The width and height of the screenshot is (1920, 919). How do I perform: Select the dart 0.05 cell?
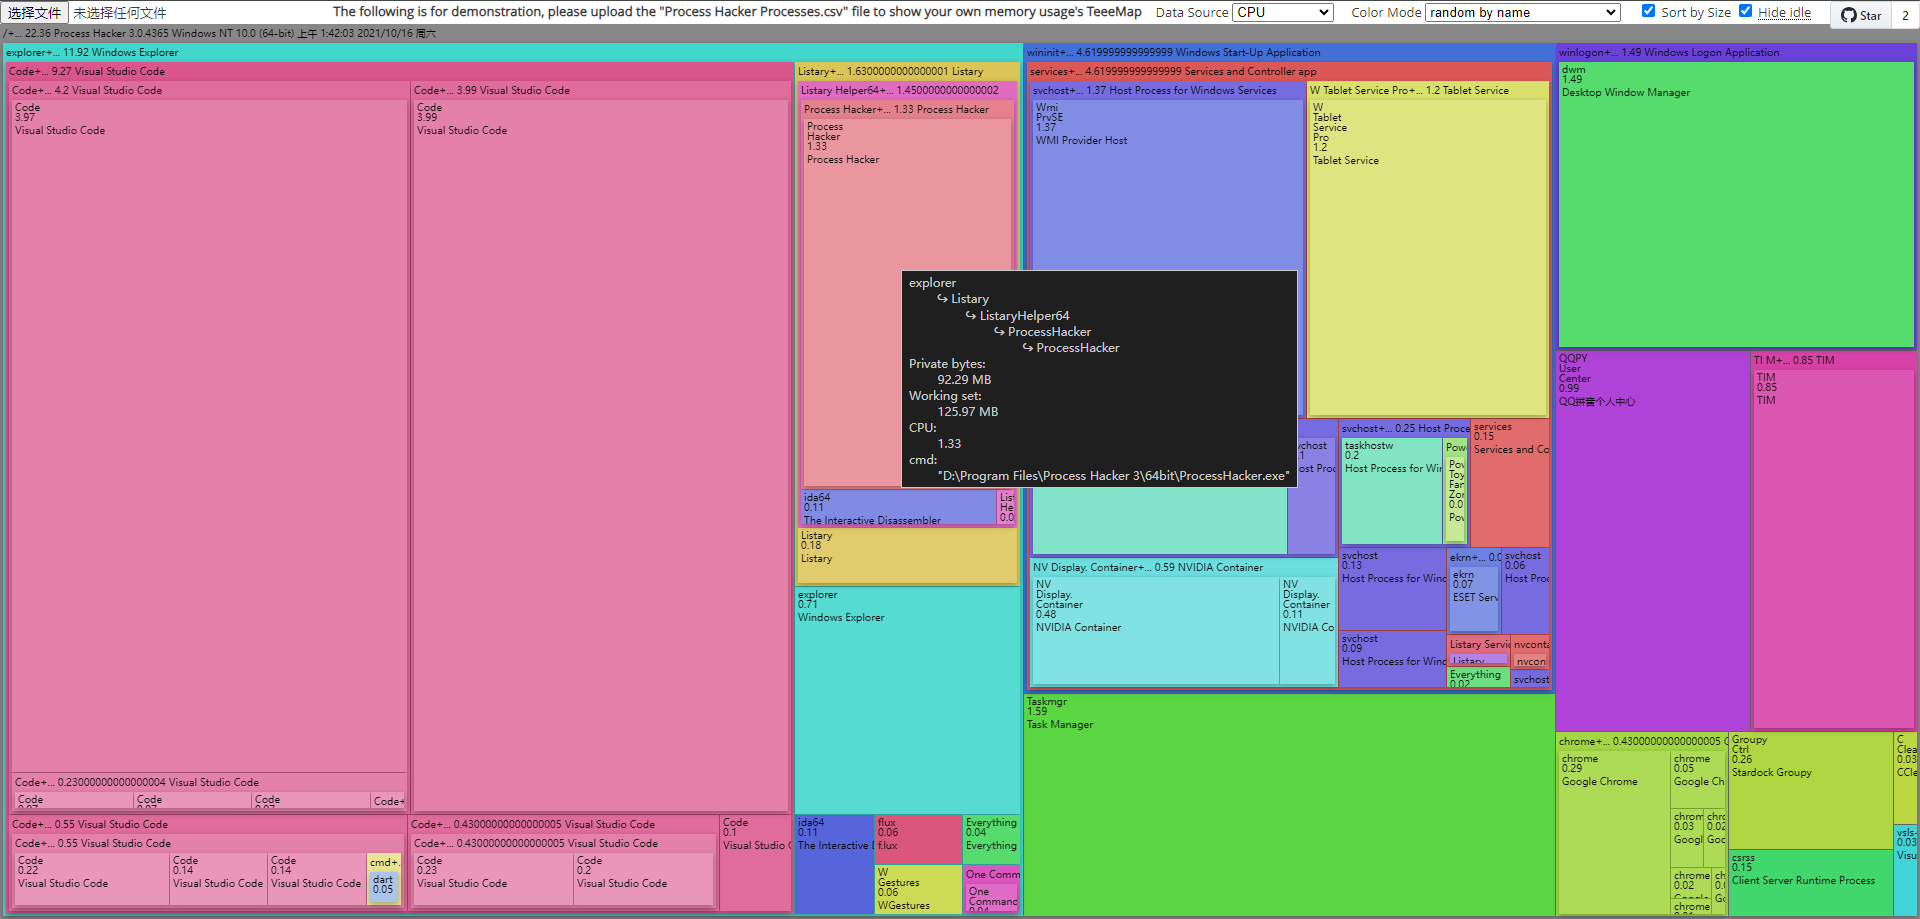coord(383,888)
